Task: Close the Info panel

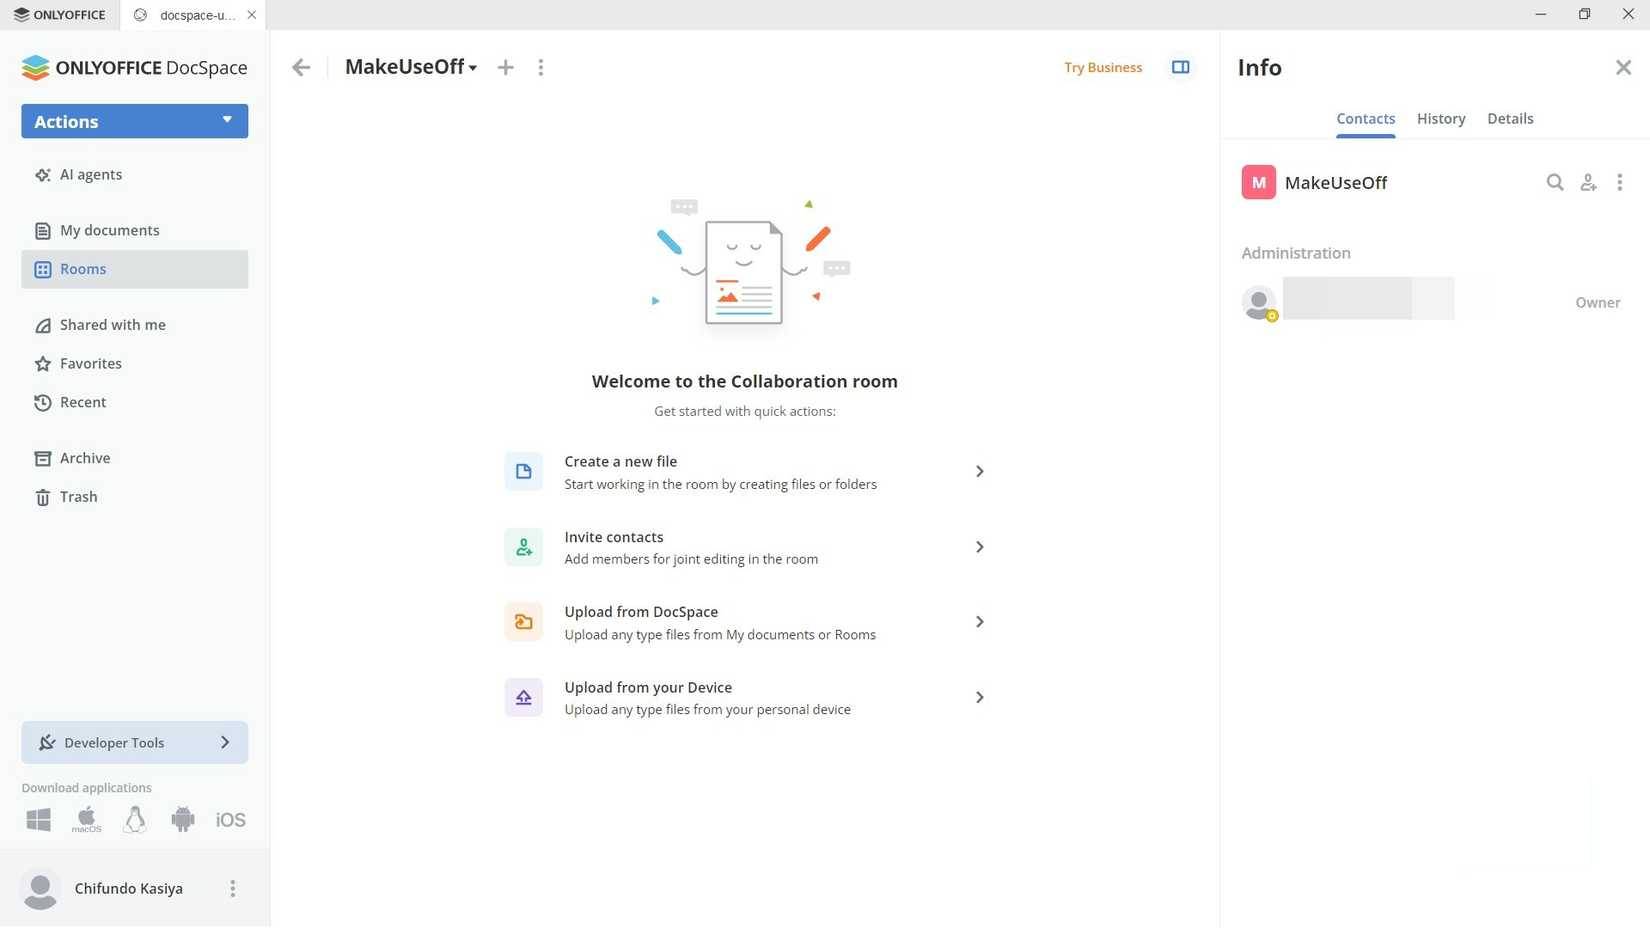Action: point(1623,68)
